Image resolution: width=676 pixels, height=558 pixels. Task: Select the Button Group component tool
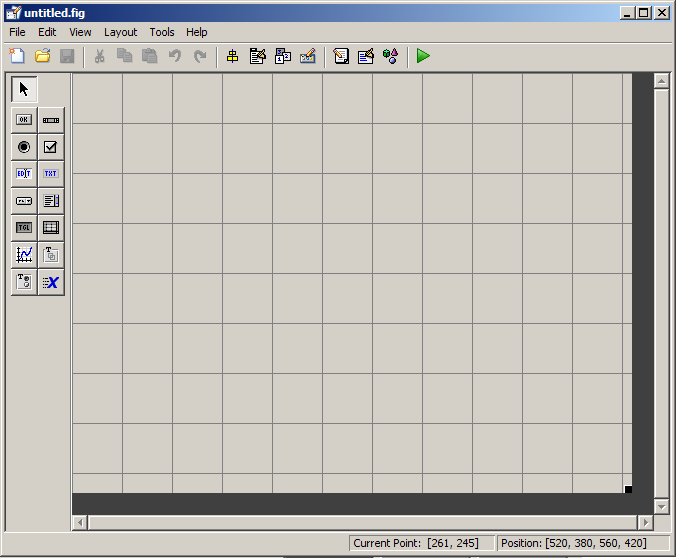point(24,282)
